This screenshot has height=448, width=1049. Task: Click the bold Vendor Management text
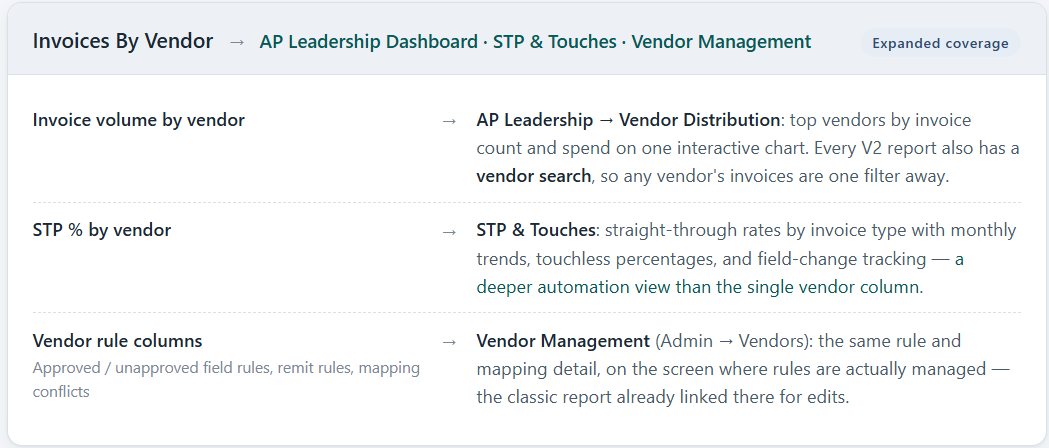tap(563, 340)
